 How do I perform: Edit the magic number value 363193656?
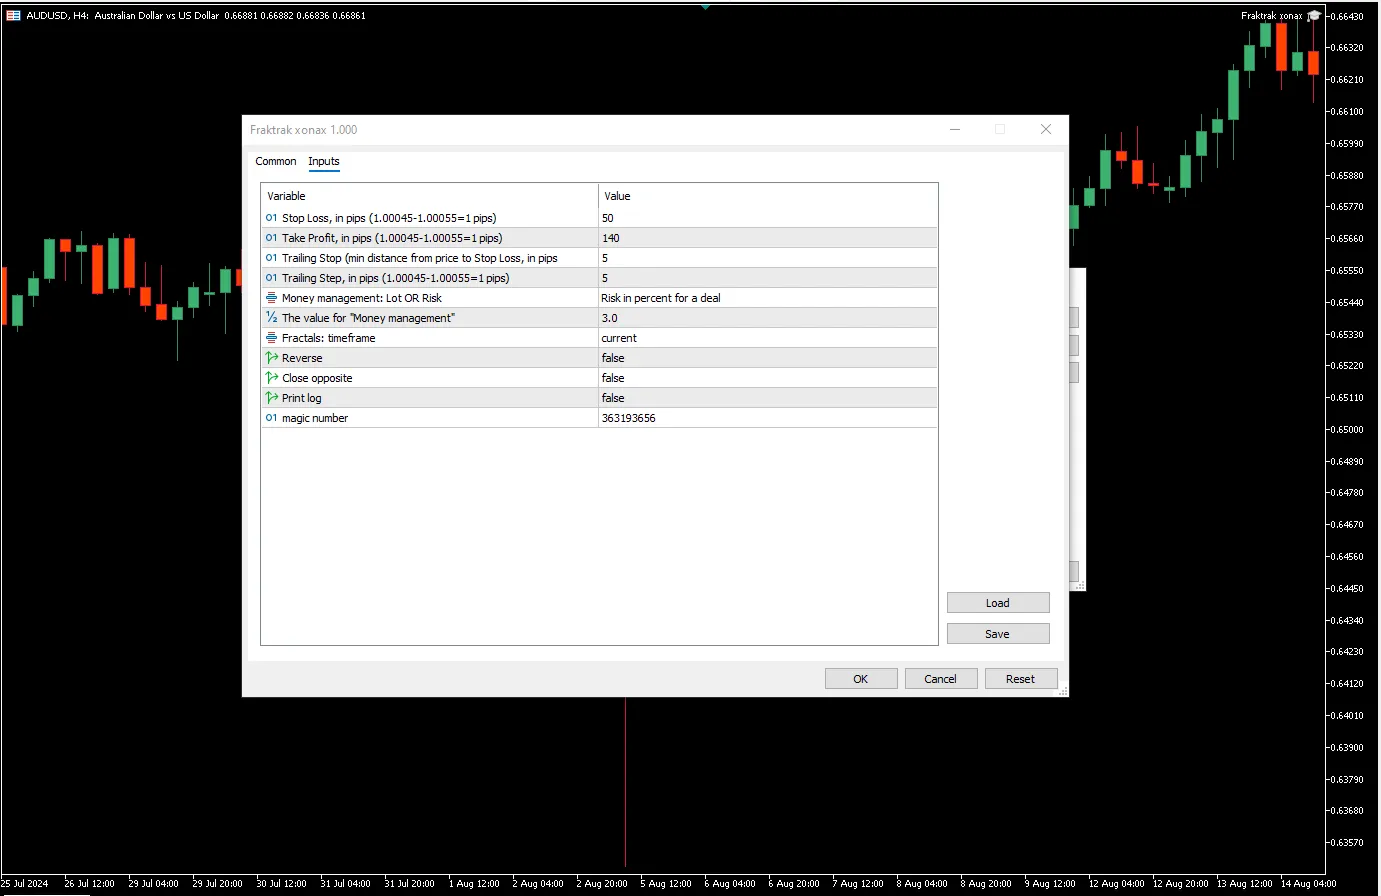pyautogui.click(x=768, y=418)
